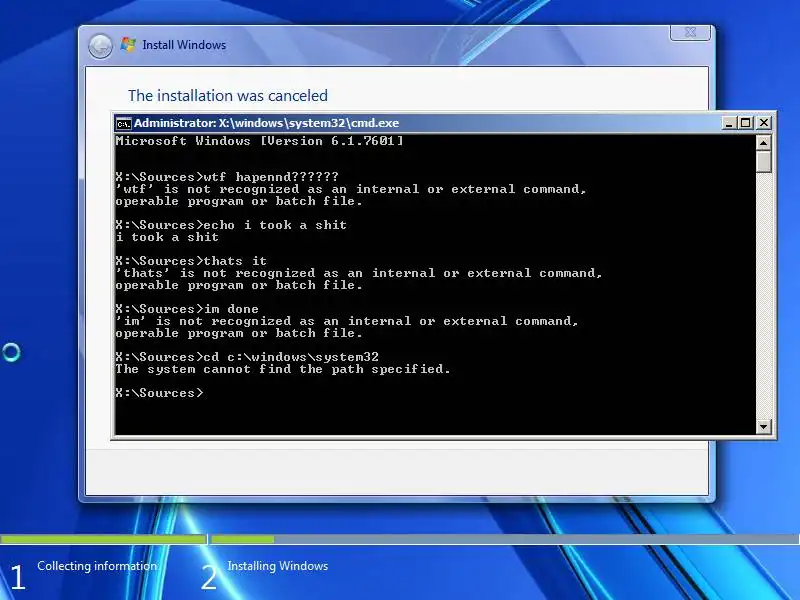Click 'The system cannot find the path specified.'
The image size is (800, 600).
click(x=283, y=369)
